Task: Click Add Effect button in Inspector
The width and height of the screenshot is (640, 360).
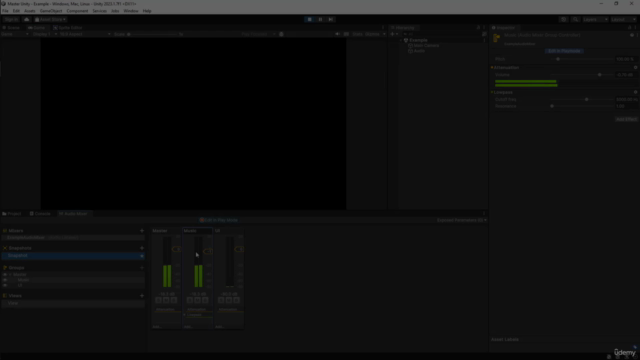Action: [626, 119]
